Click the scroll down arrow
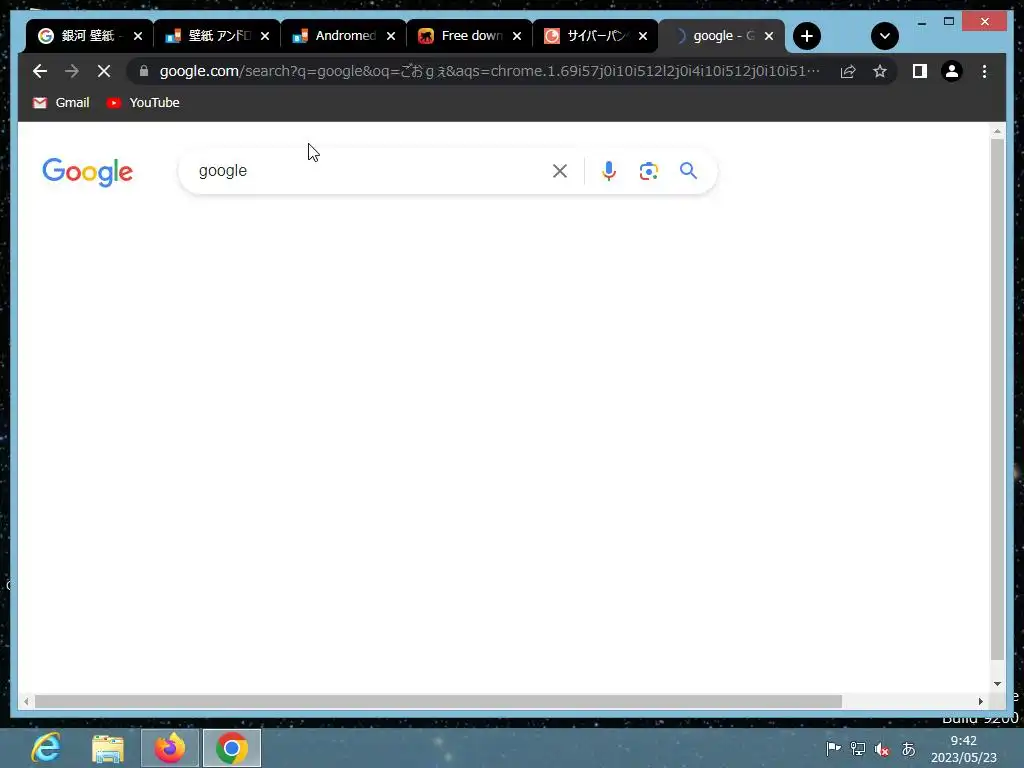This screenshot has width=1024, height=768. 997,684
